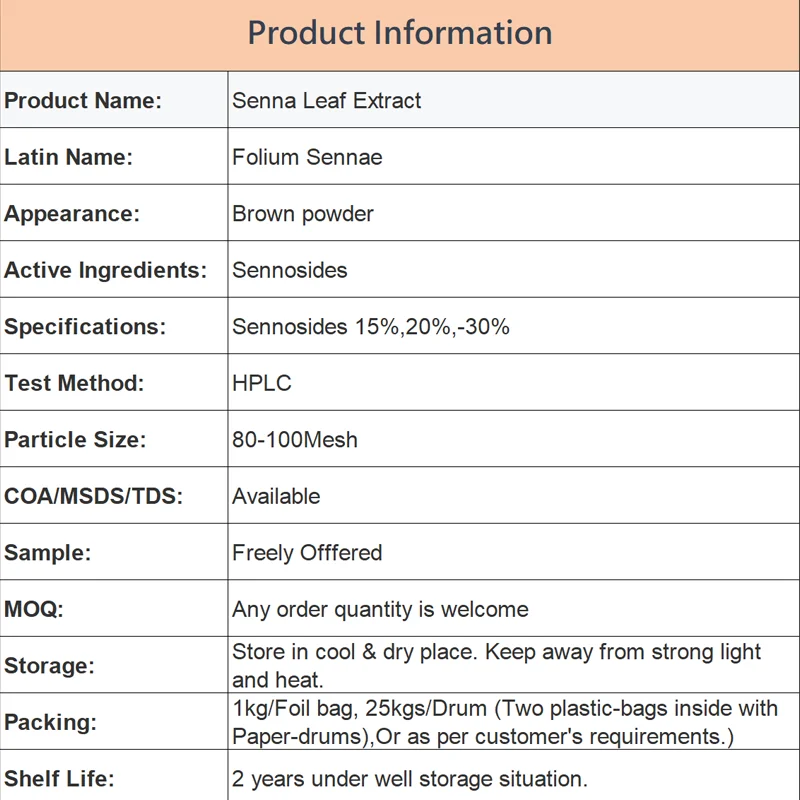Screen dimensions: 800x800
Task: Click the Available value cell
Action: (x=513, y=495)
